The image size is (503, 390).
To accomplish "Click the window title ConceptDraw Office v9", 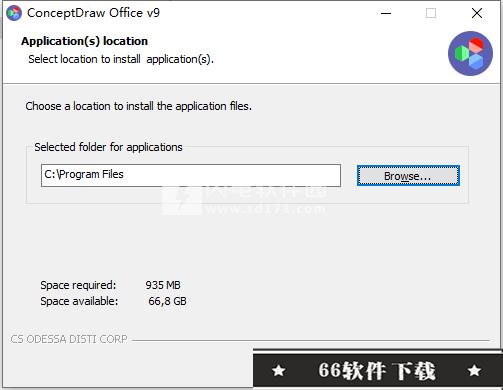I will coord(93,13).
